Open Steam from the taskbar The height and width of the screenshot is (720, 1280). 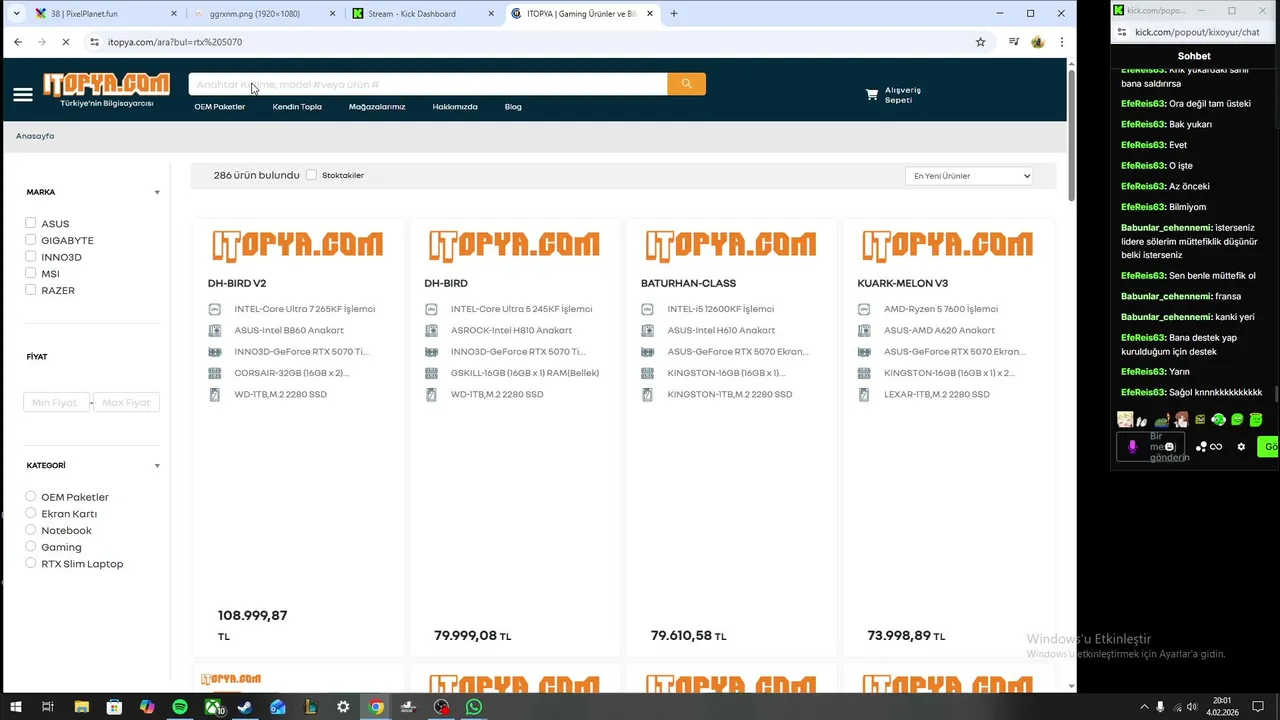tap(244, 707)
